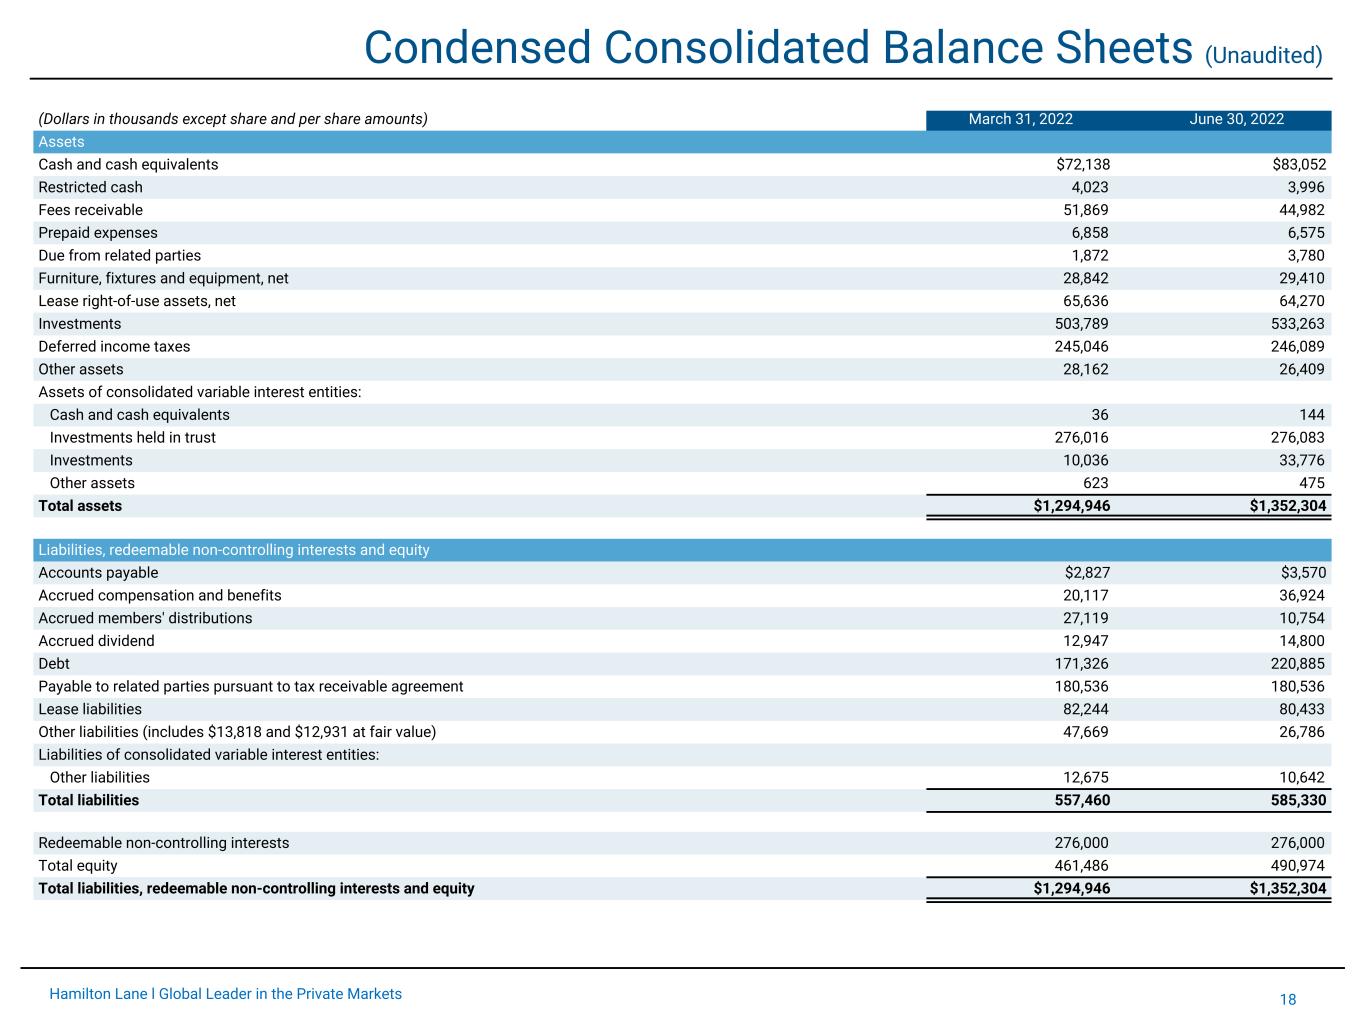Viewport: 1365px width, 1024px height.
Task: Click the Condensed Consolidated Balance Sheets title
Action: [x=778, y=48]
